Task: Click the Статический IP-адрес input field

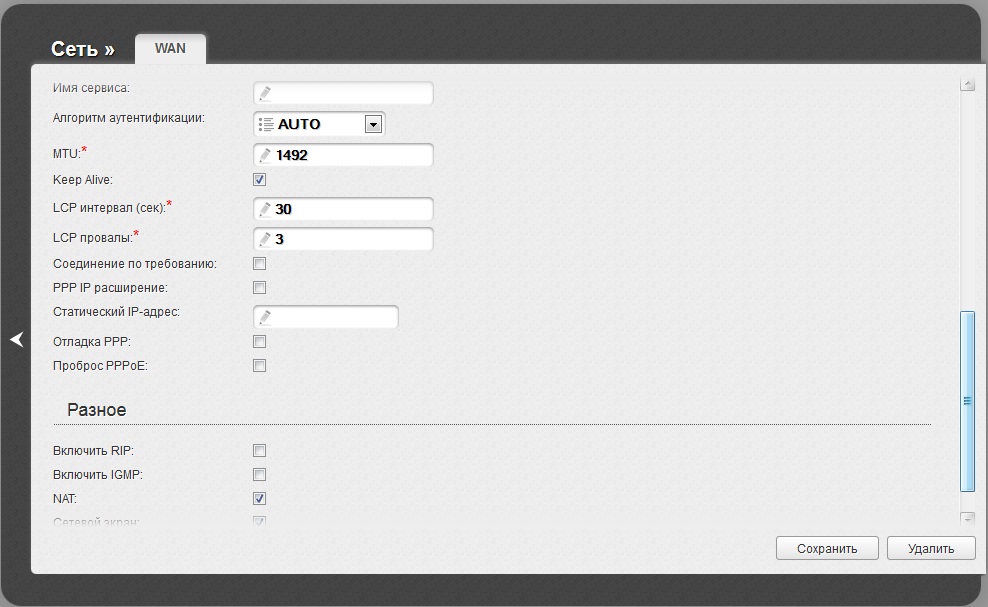Action: pos(326,317)
